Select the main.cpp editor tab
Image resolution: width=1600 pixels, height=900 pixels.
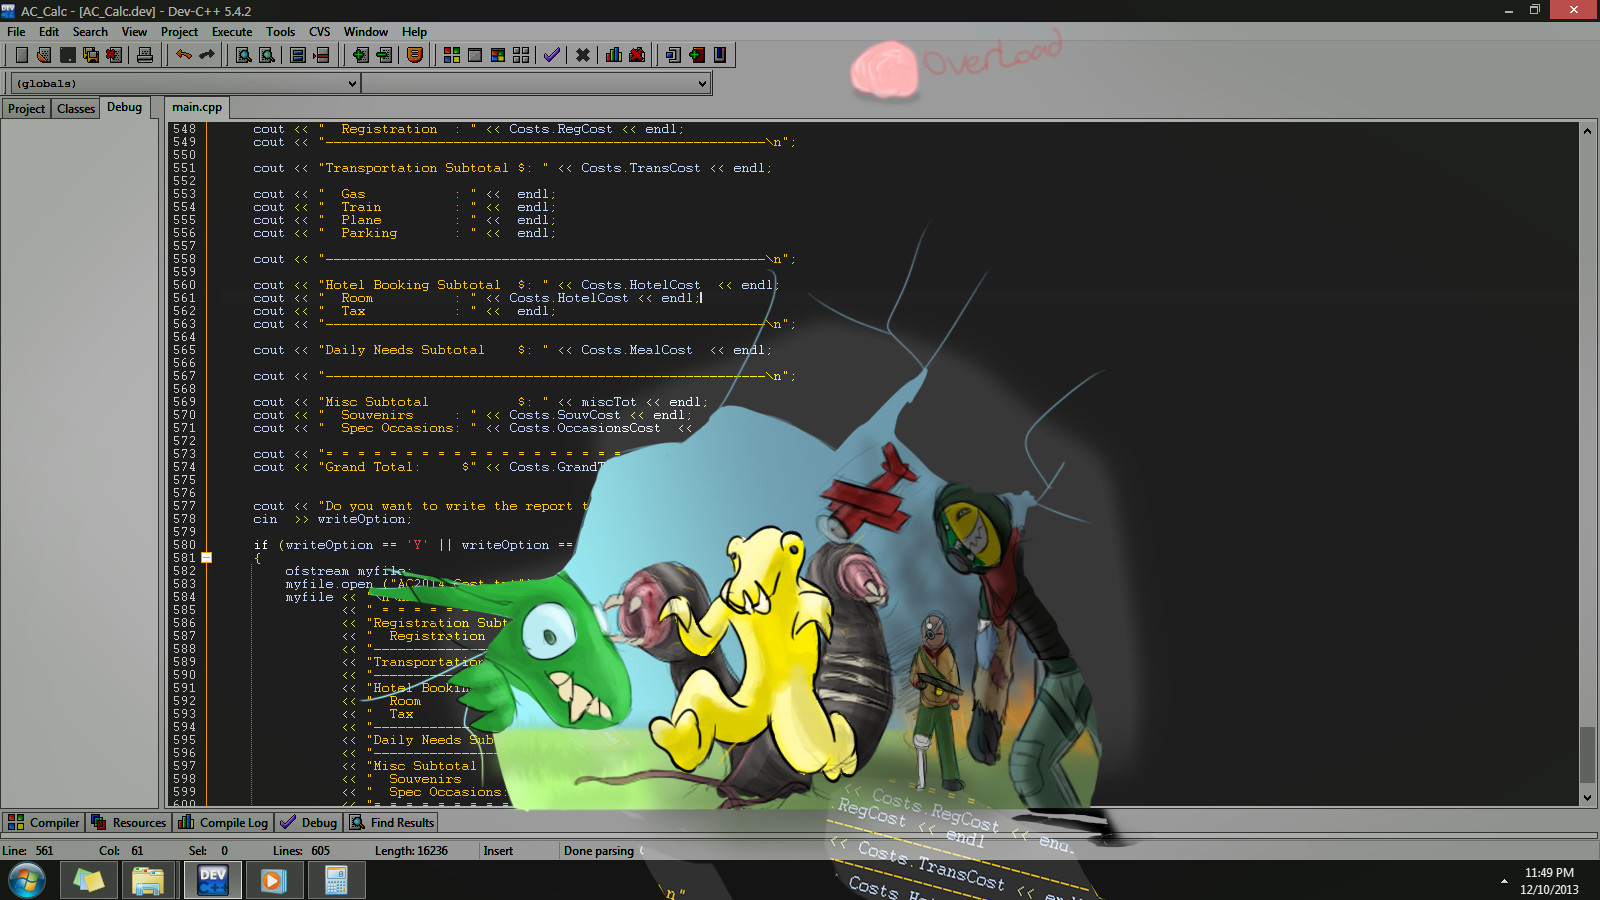coord(197,107)
